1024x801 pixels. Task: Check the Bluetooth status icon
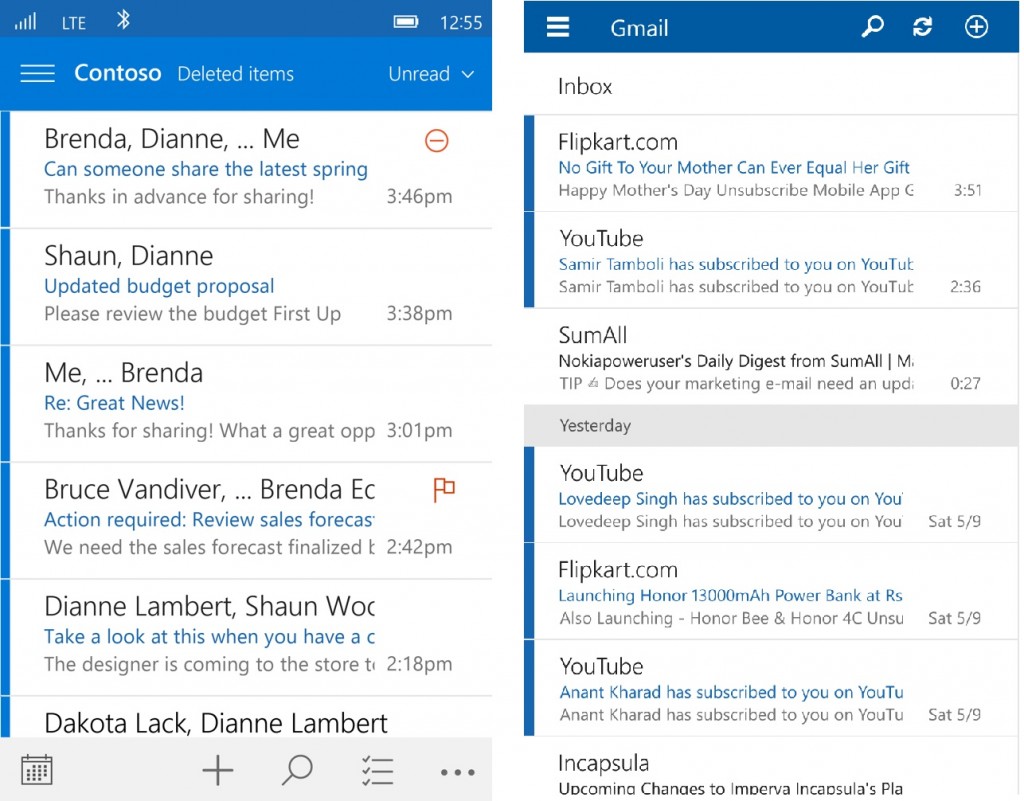123,20
